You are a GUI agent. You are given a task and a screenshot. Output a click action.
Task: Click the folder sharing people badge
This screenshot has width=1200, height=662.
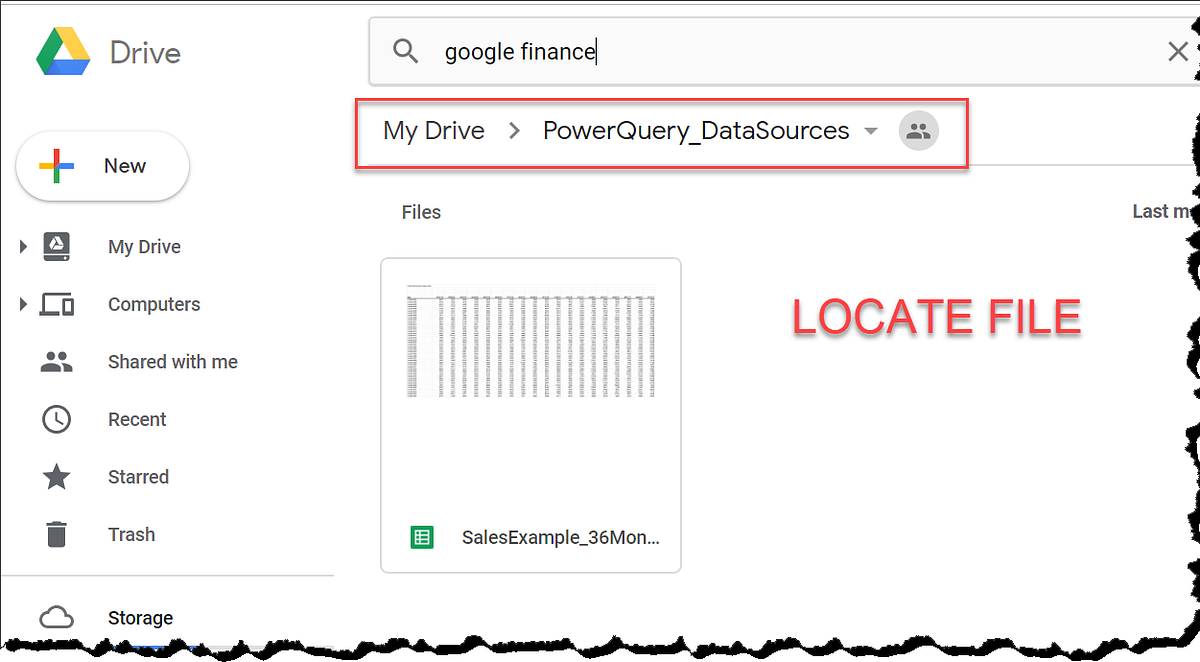(918, 130)
